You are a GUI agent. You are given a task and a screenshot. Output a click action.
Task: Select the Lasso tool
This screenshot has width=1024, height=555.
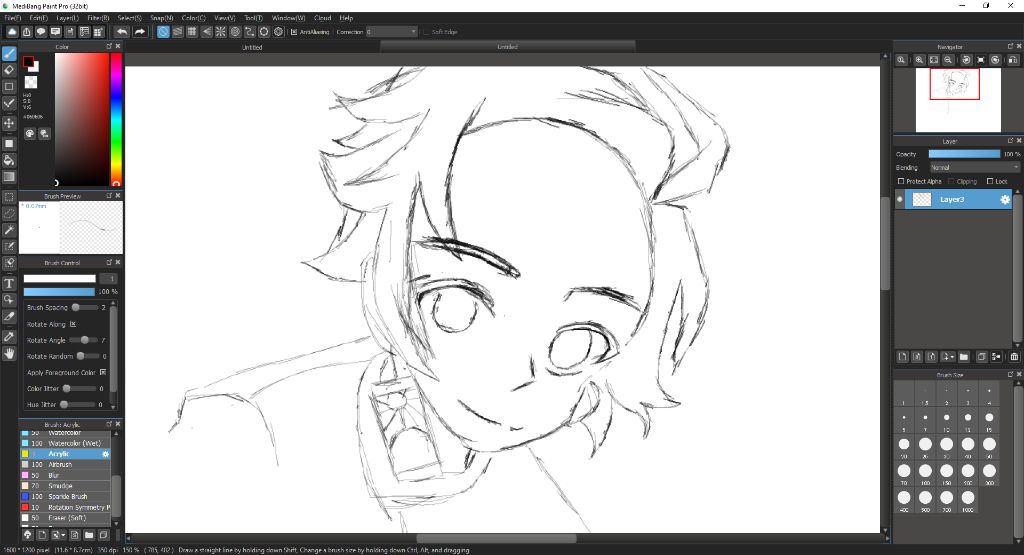click(x=9, y=213)
